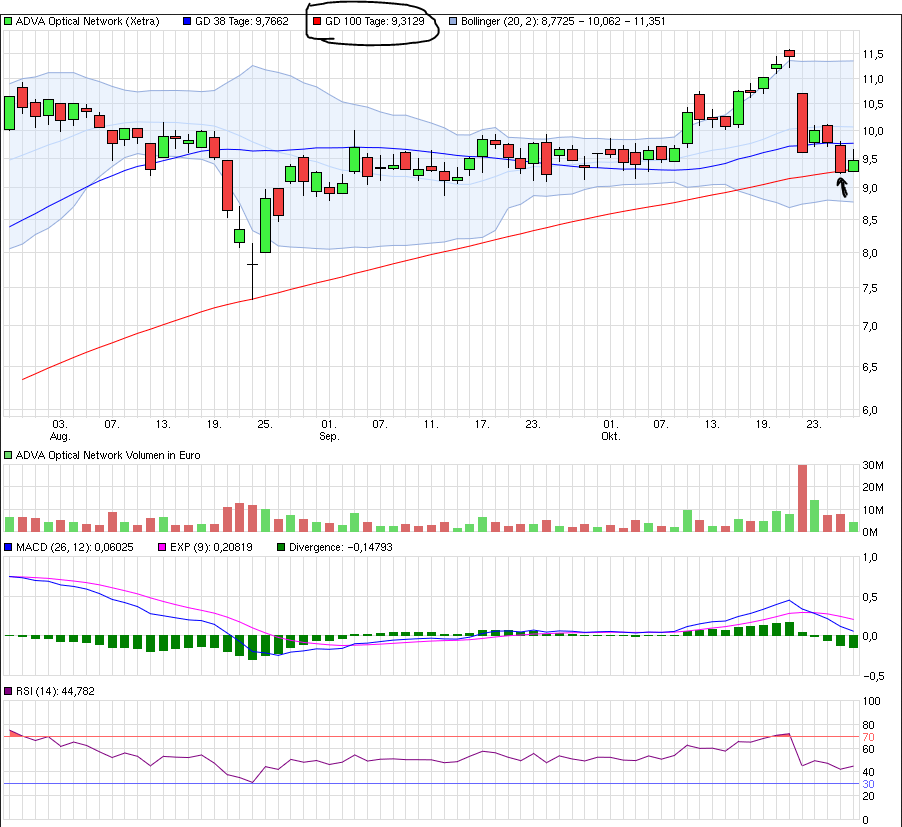Screen dimensions: 902x827
Task: Click the '03. Aug.' date axis label
Action: pyautogui.click(x=60, y=430)
